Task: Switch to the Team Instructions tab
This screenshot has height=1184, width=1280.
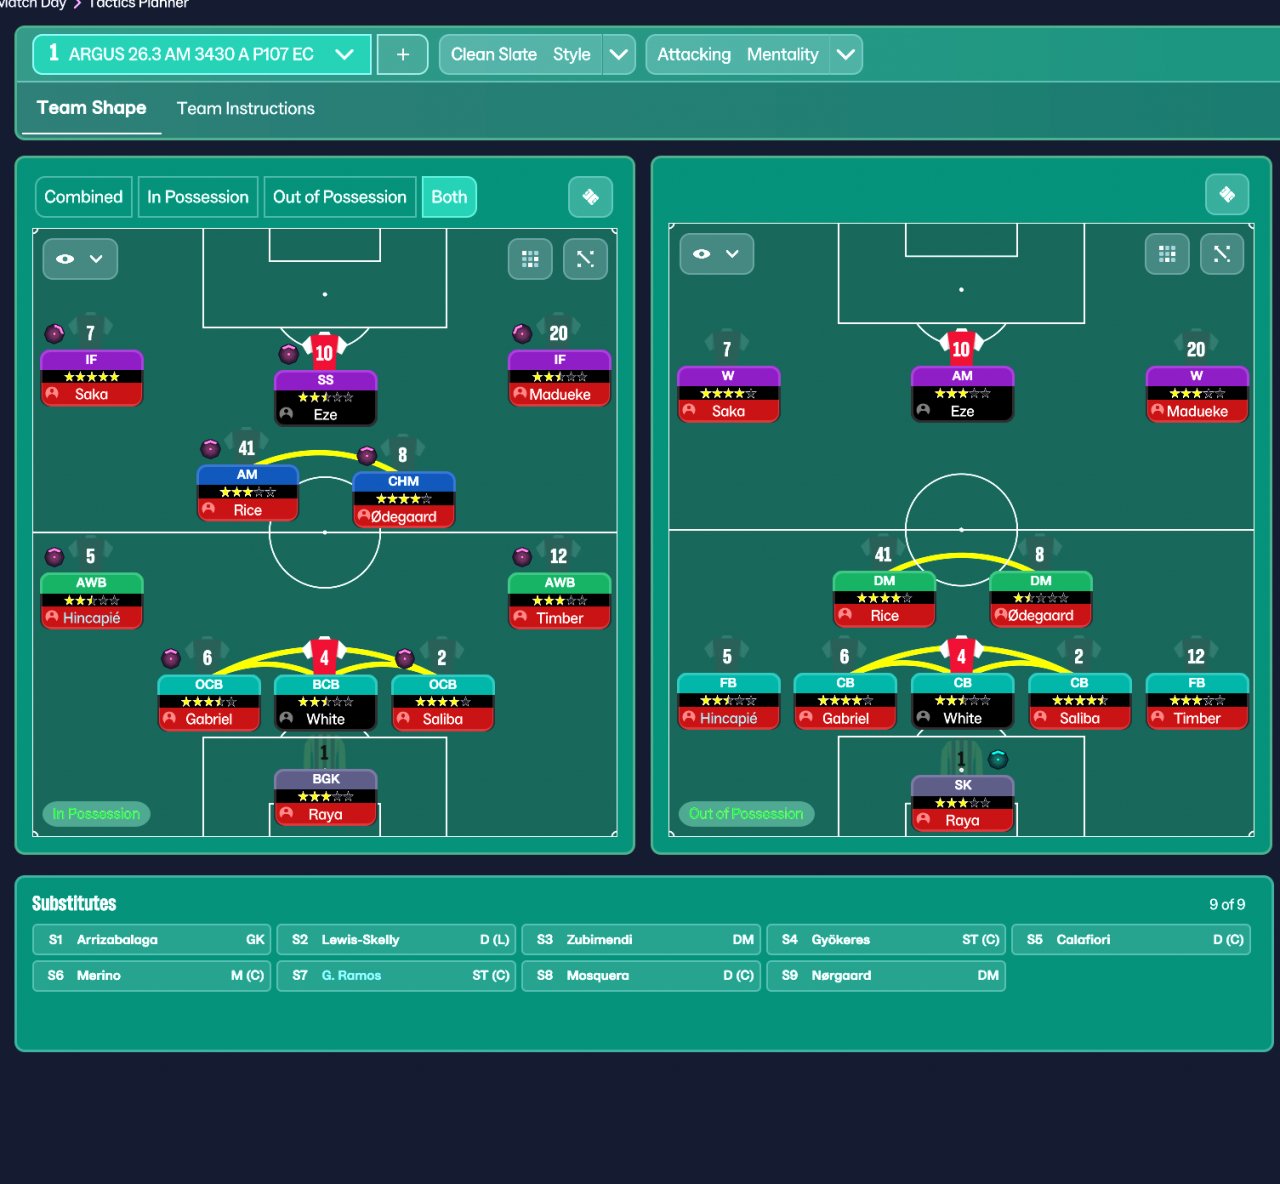Action: [246, 108]
